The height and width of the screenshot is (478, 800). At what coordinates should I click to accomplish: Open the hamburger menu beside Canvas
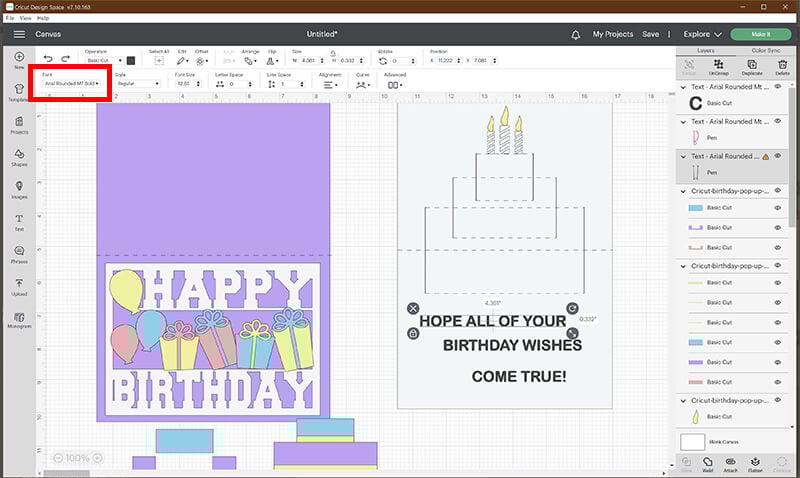19,34
